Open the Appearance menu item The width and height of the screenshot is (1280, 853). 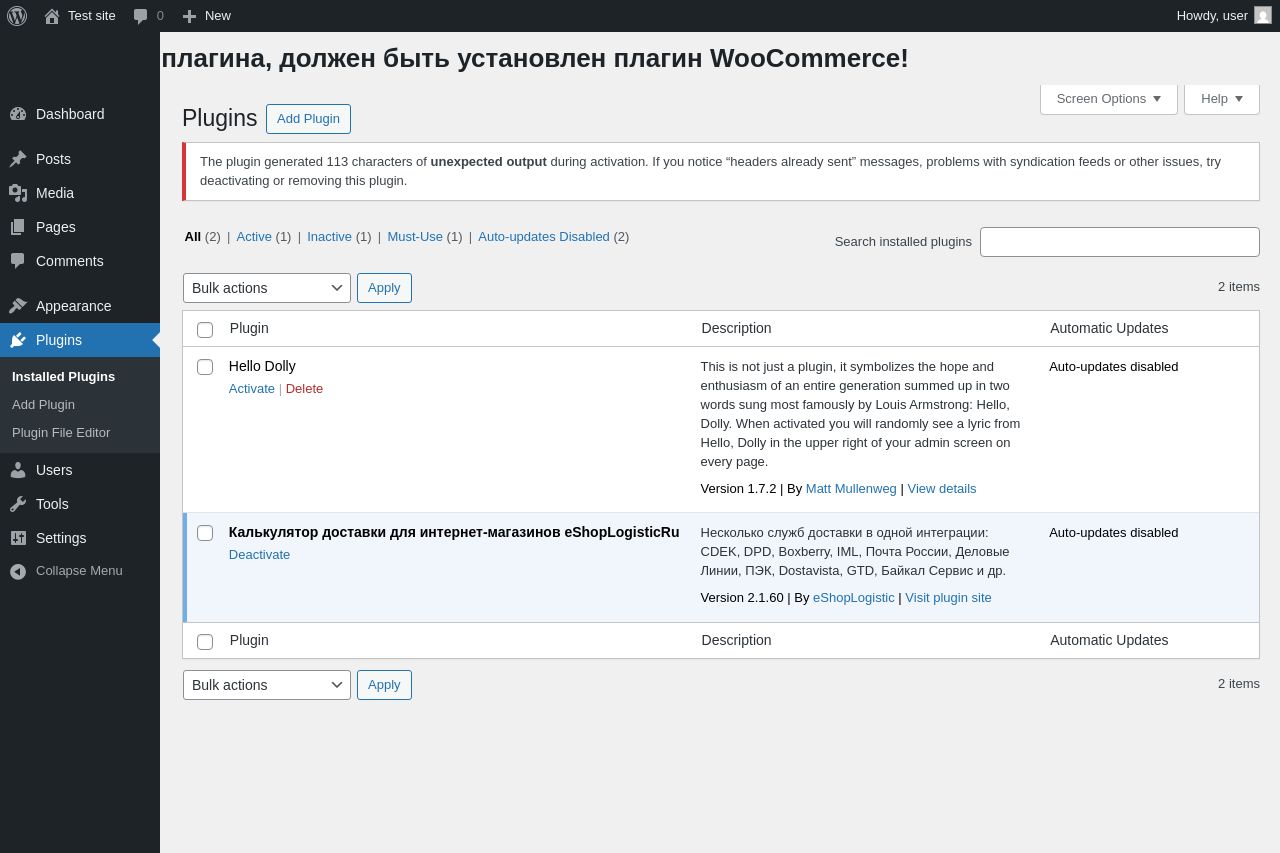click(x=73, y=306)
